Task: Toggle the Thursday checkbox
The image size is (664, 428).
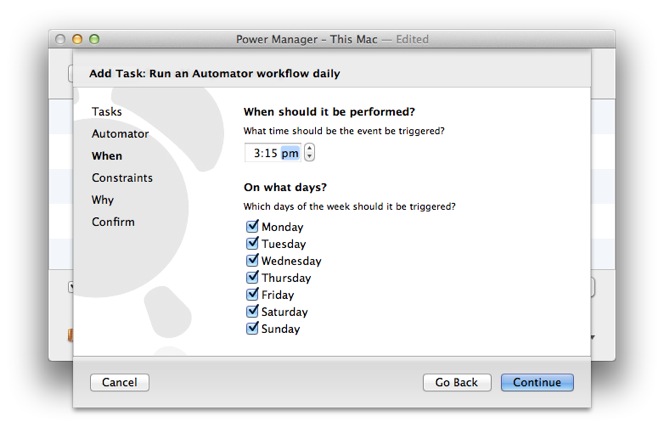Action: pos(252,277)
